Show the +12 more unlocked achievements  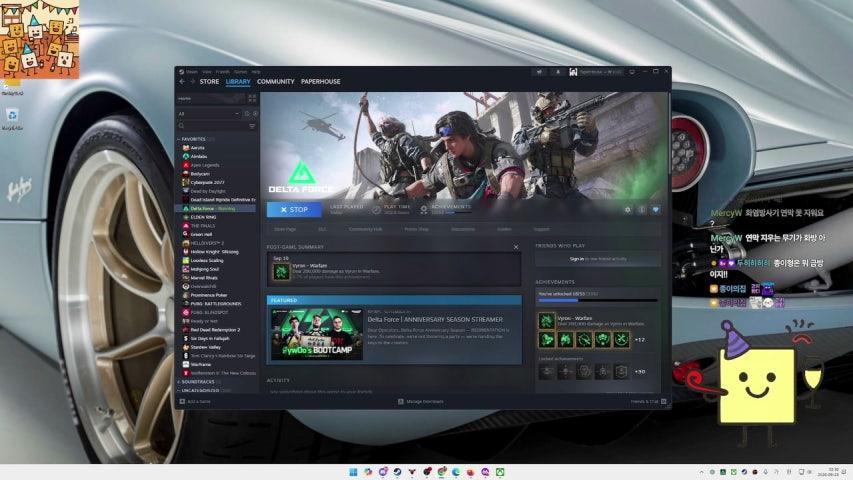coord(640,340)
